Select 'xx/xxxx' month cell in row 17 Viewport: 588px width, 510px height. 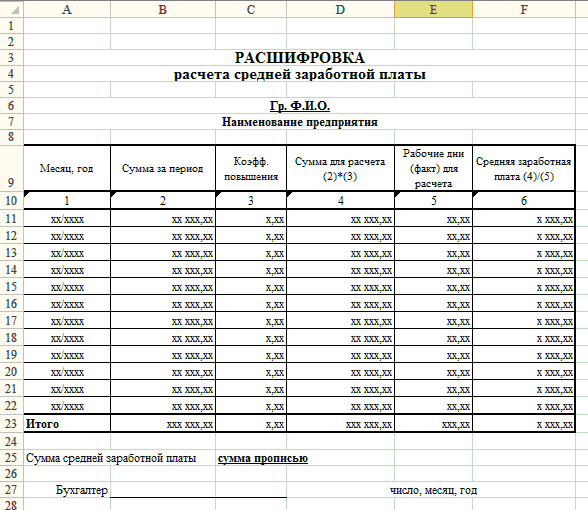(67, 321)
